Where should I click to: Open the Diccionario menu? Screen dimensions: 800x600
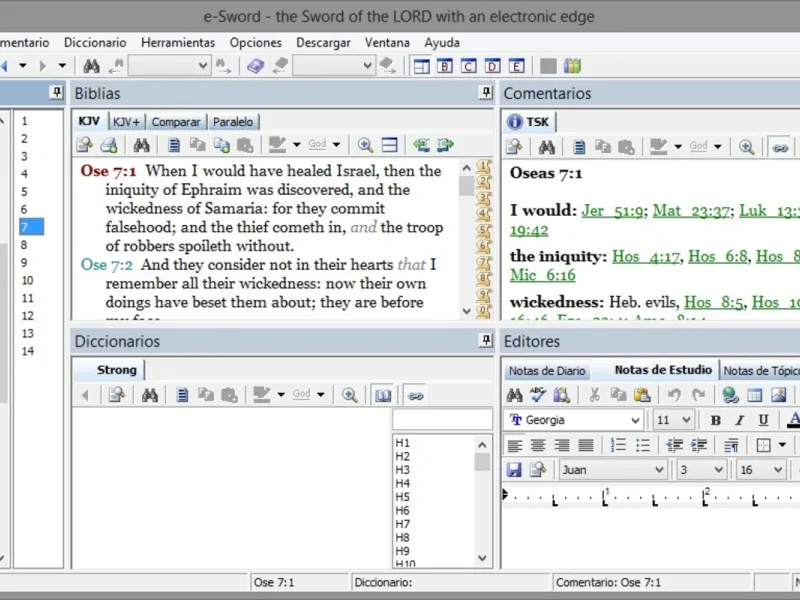(x=95, y=43)
